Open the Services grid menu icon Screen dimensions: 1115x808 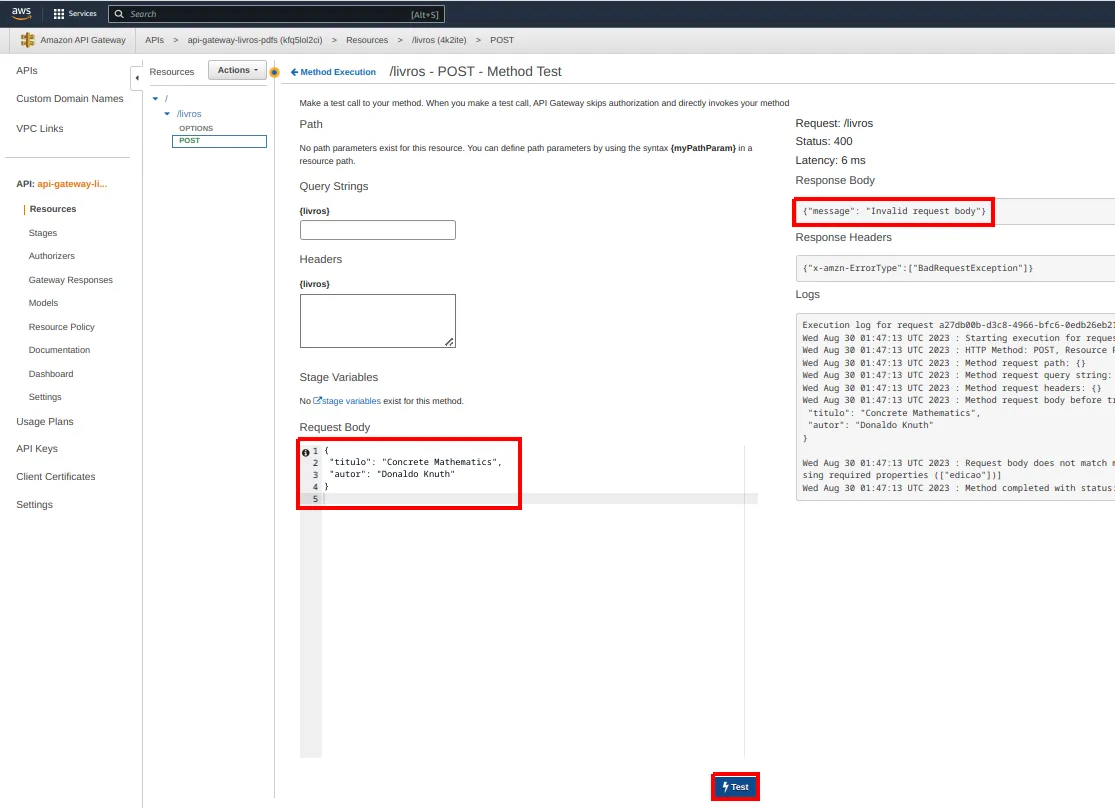[59, 14]
